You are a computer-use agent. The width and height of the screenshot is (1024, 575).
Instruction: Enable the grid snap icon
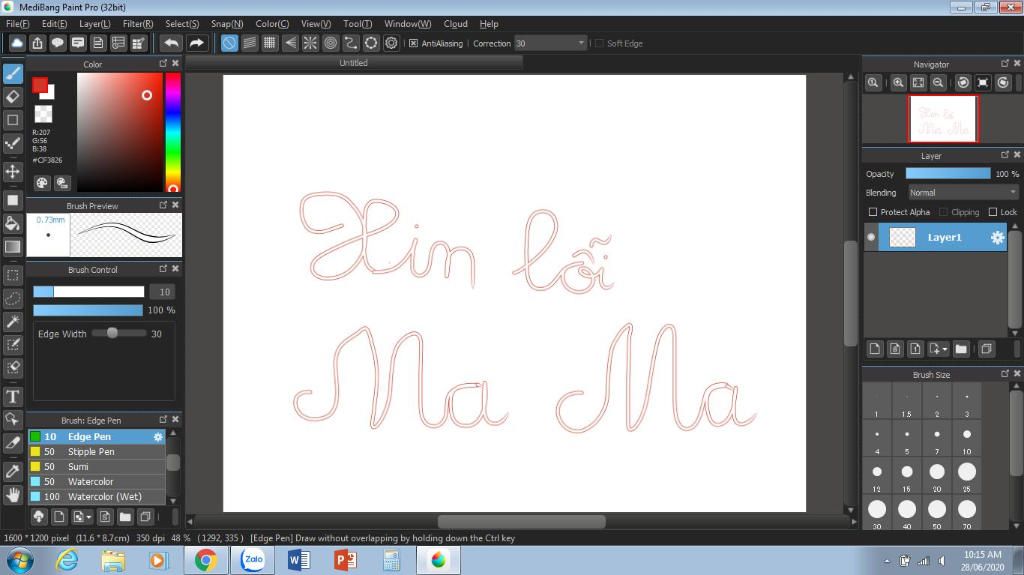tap(270, 43)
